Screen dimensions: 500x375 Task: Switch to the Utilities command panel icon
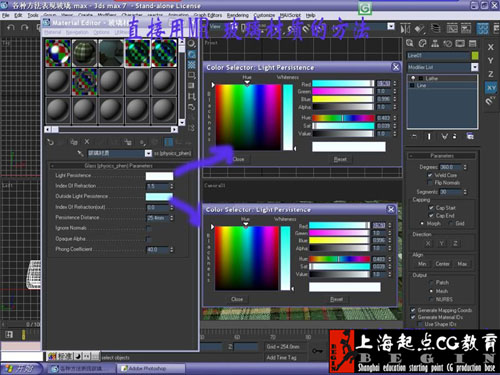pyautogui.click(x=472, y=43)
